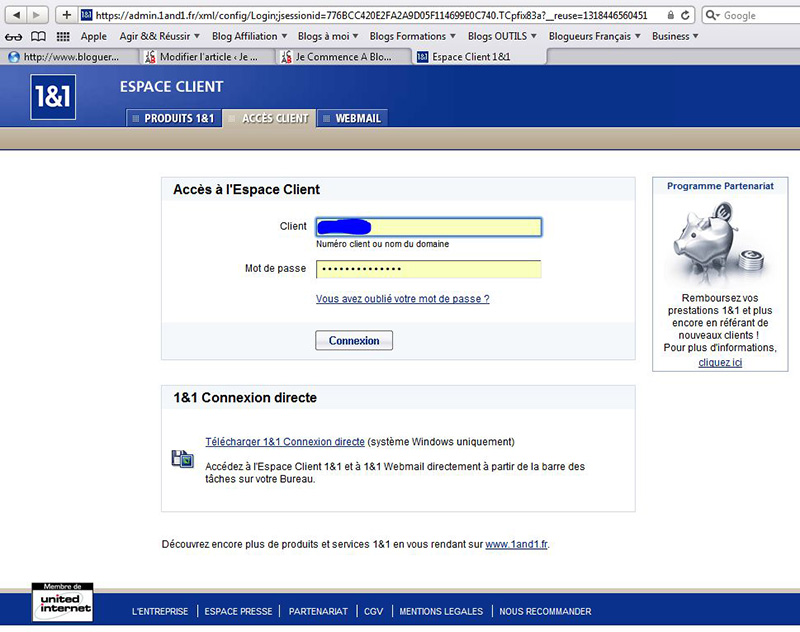Open Reading List glasses icon
The image size is (800, 632).
click(x=13, y=37)
